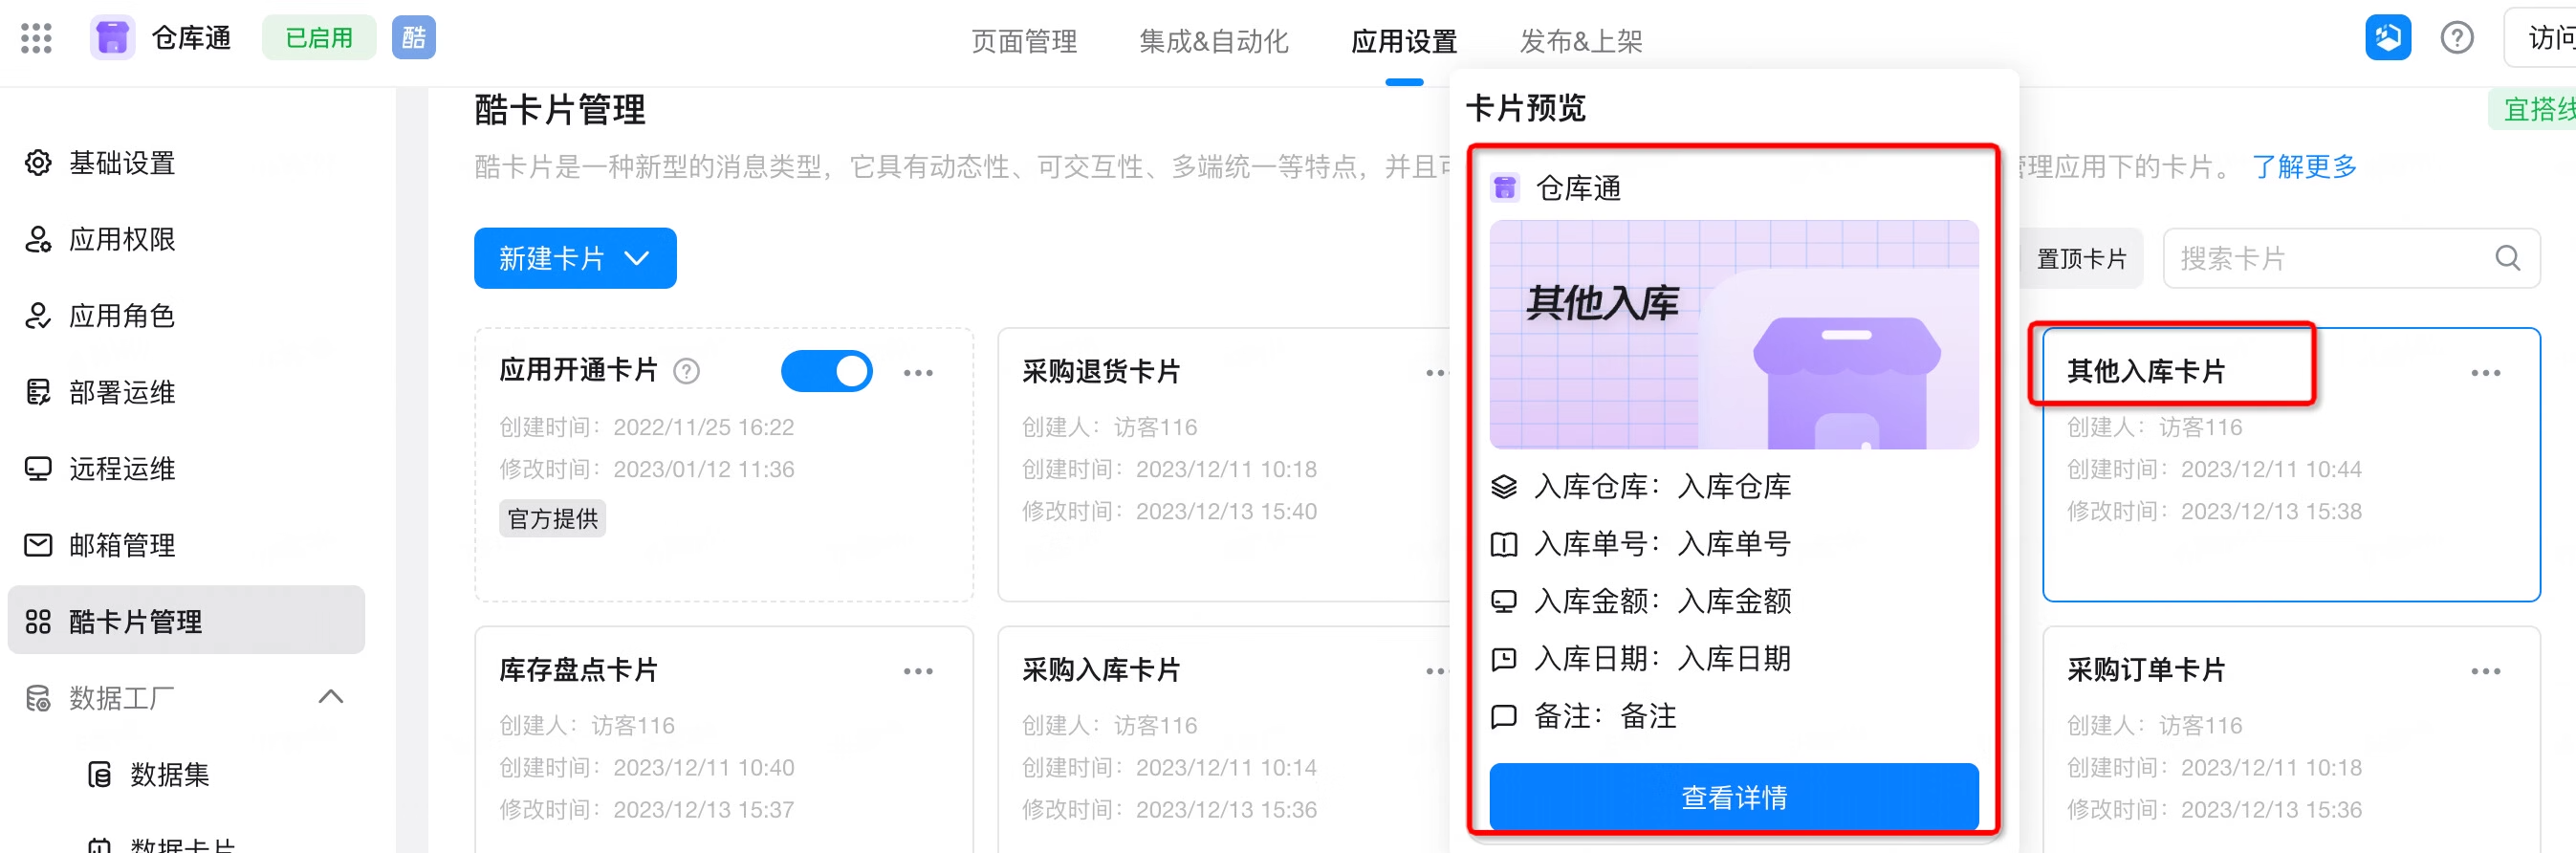The width and height of the screenshot is (2576, 853).
Task: Switch to the 发布&上架 tab
Action: tap(1581, 41)
